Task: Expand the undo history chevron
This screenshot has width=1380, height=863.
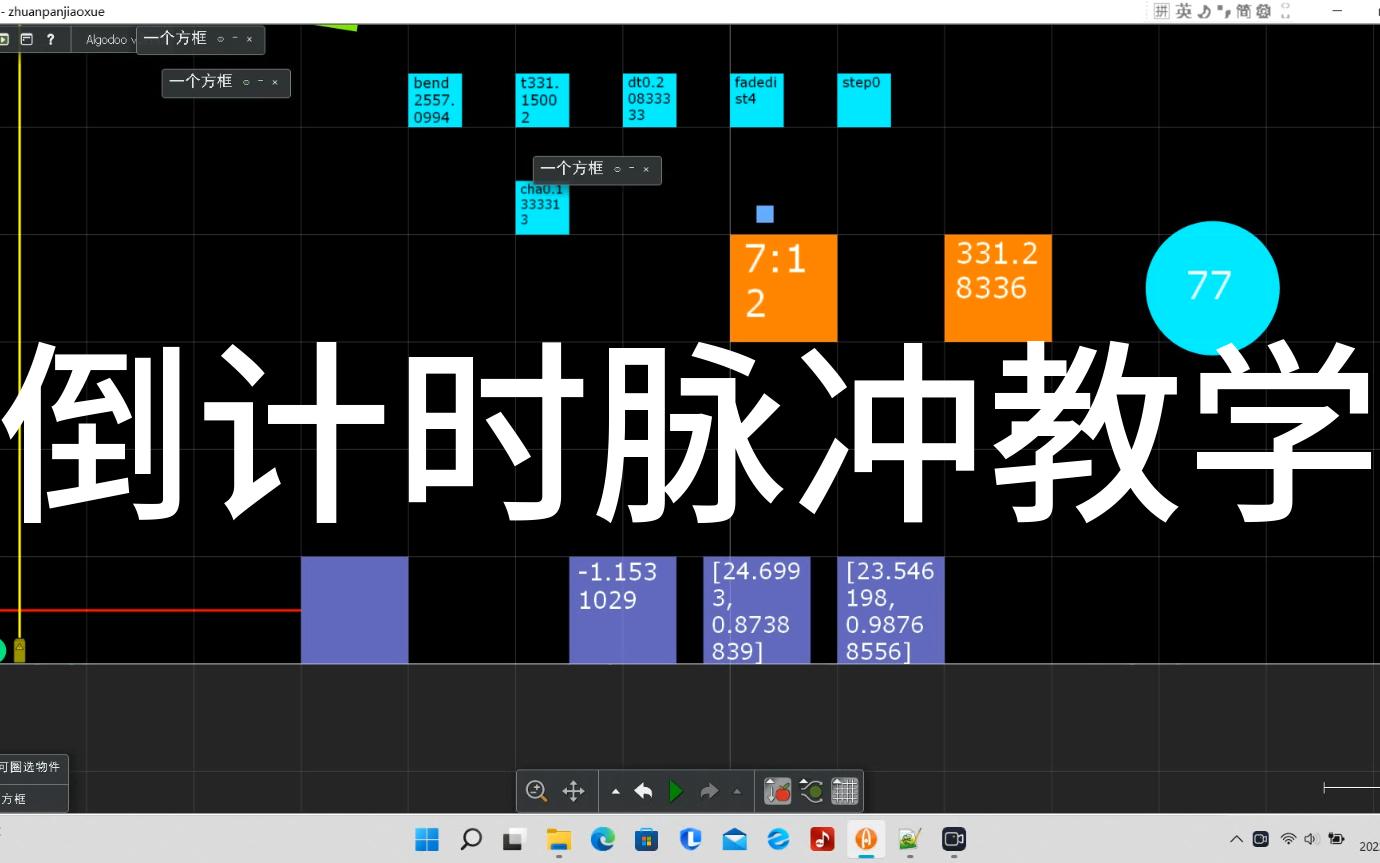Action: click(x=615, y=789)
